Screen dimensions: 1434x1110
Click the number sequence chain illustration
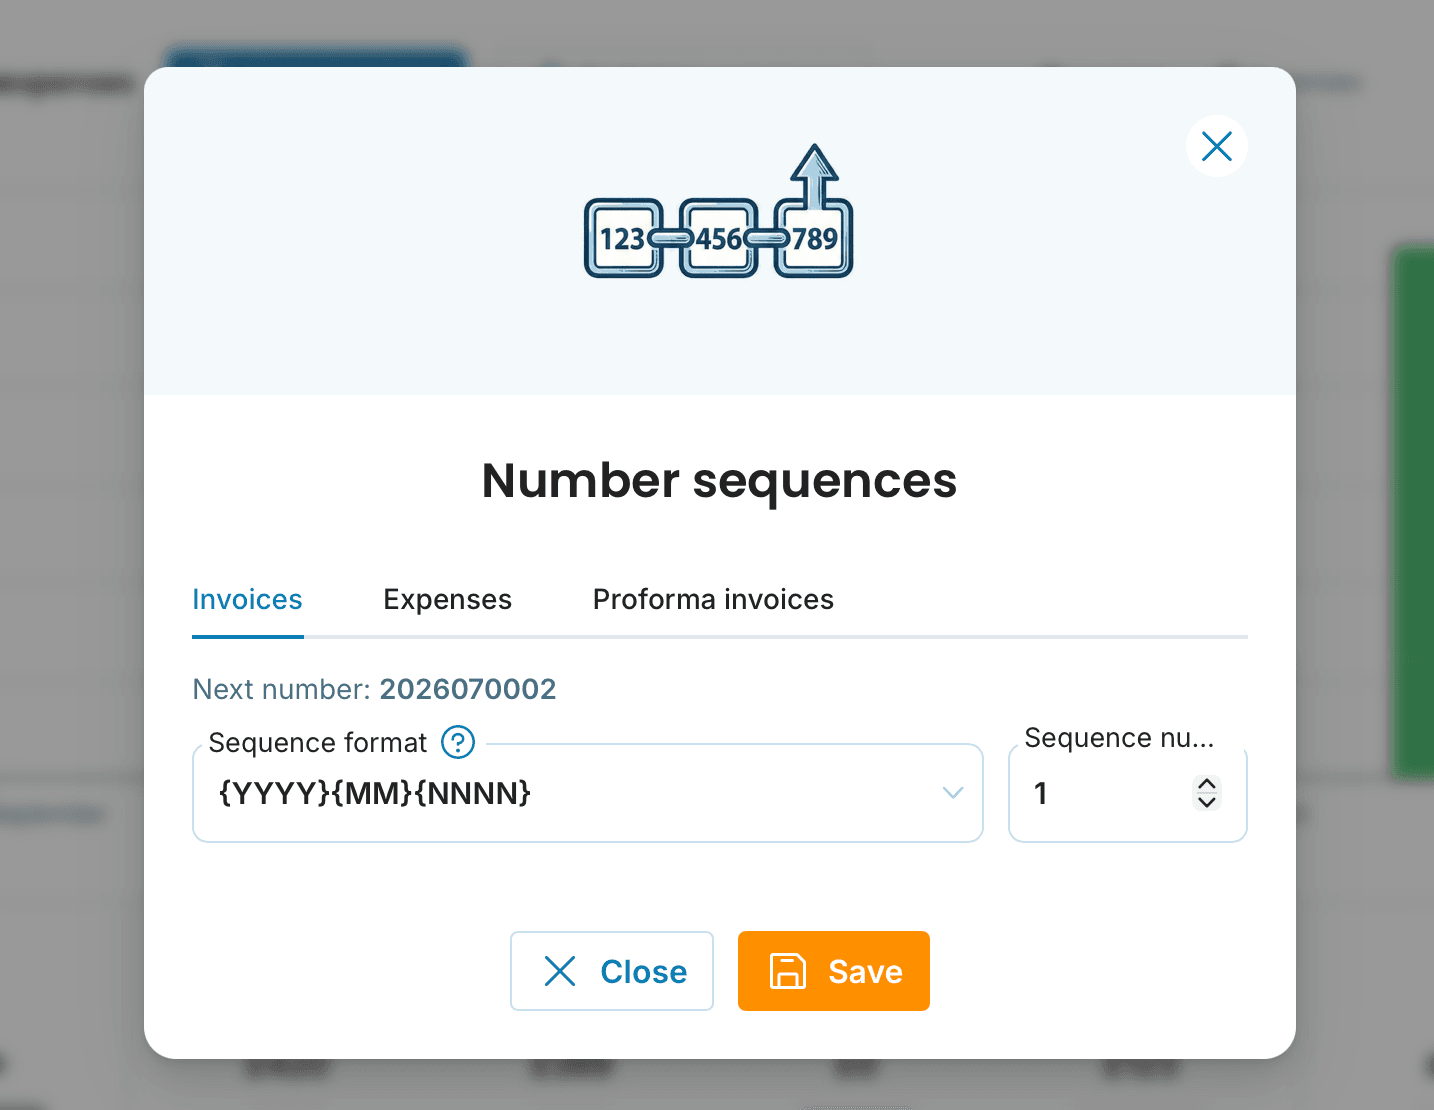(x=718, y=211)
